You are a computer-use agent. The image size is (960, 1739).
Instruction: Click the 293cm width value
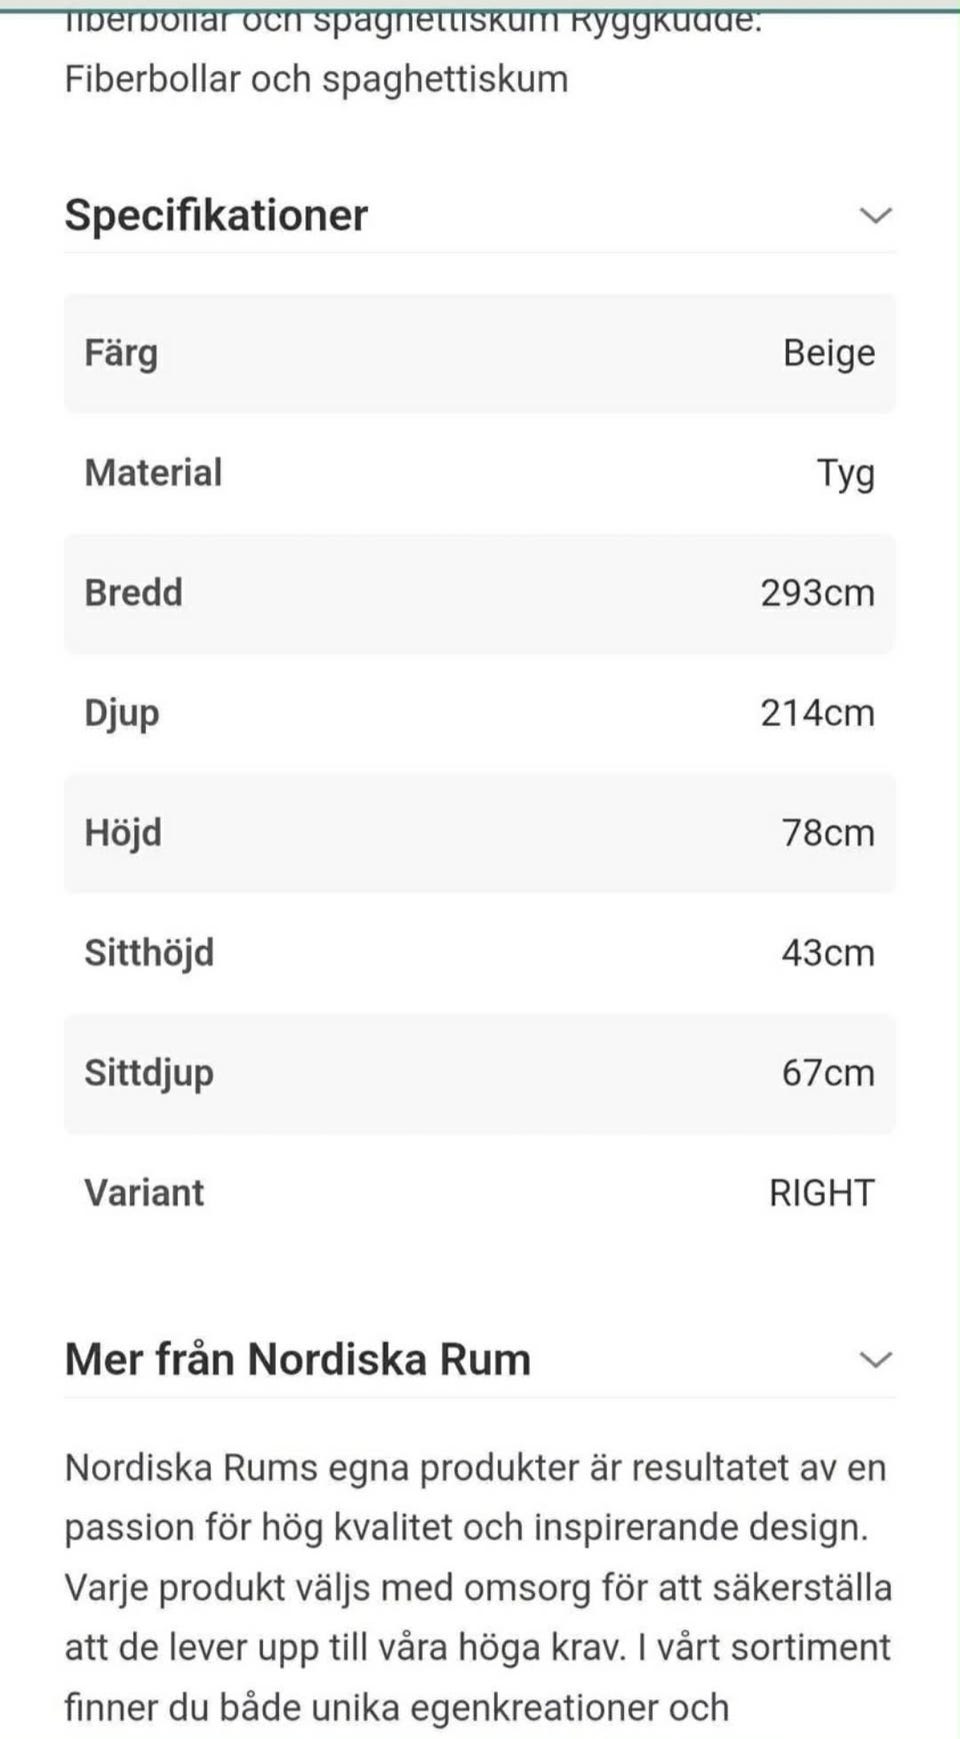(817, 593)
